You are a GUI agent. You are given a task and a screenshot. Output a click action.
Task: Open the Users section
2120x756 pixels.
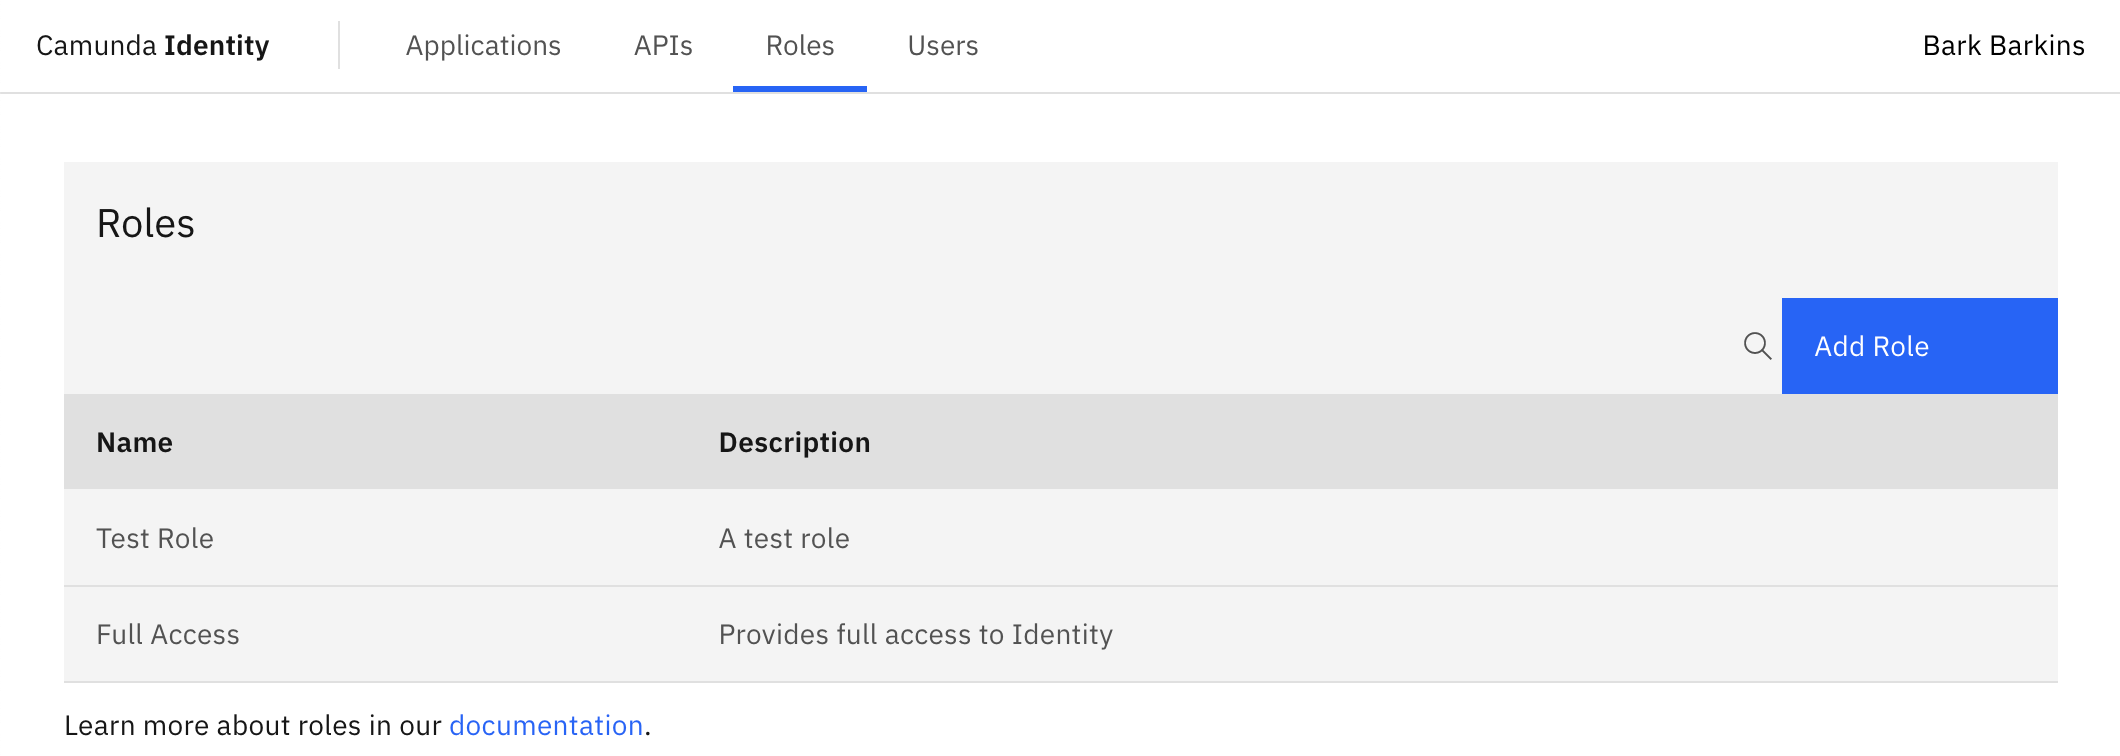click(941, 46)
